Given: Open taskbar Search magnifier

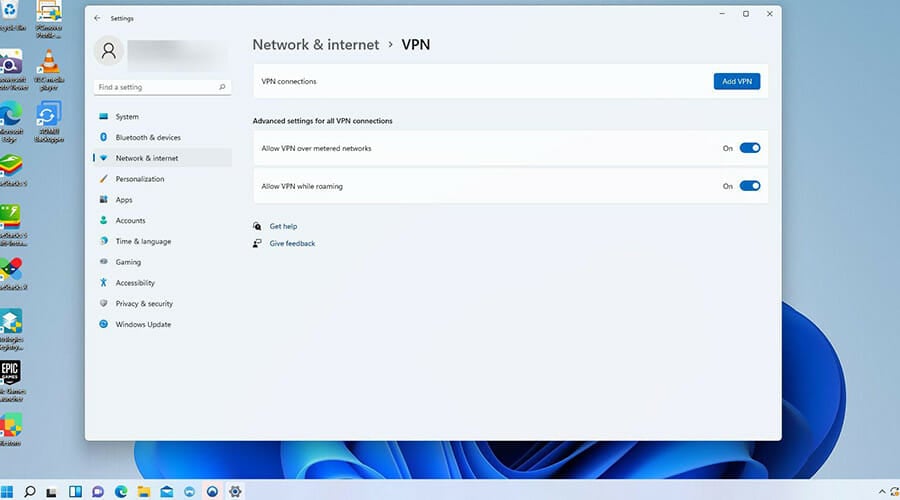Looking at the screenshot, I should (x=30, y=491).
